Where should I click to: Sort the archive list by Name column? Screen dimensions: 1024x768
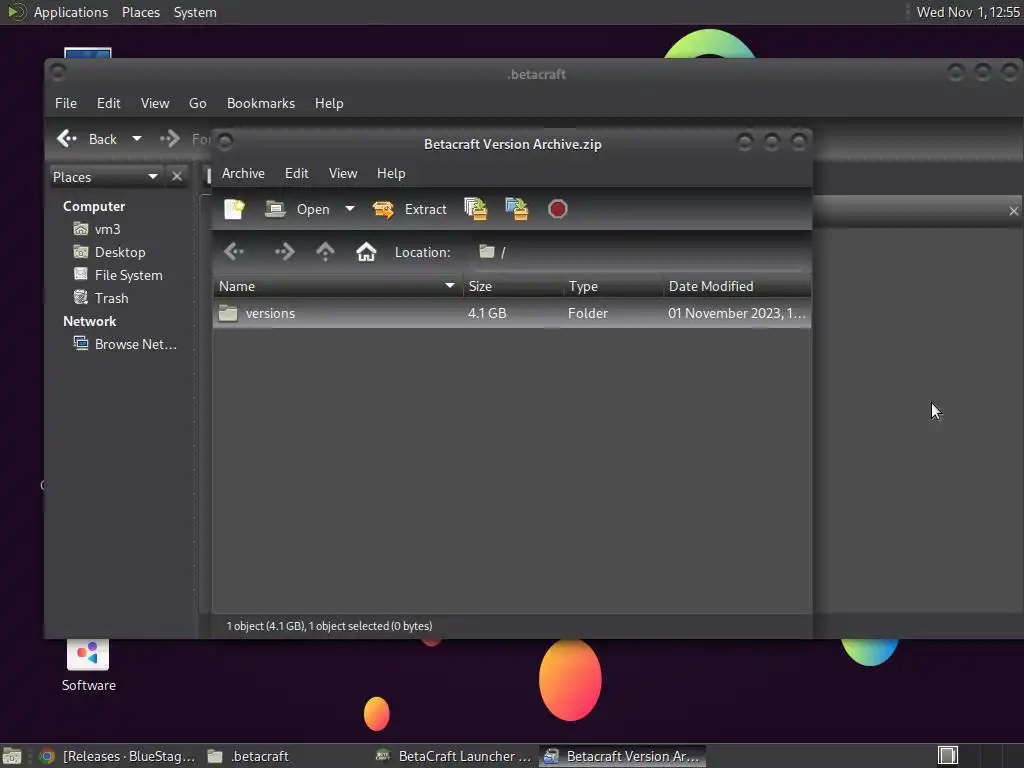[338, 286]
